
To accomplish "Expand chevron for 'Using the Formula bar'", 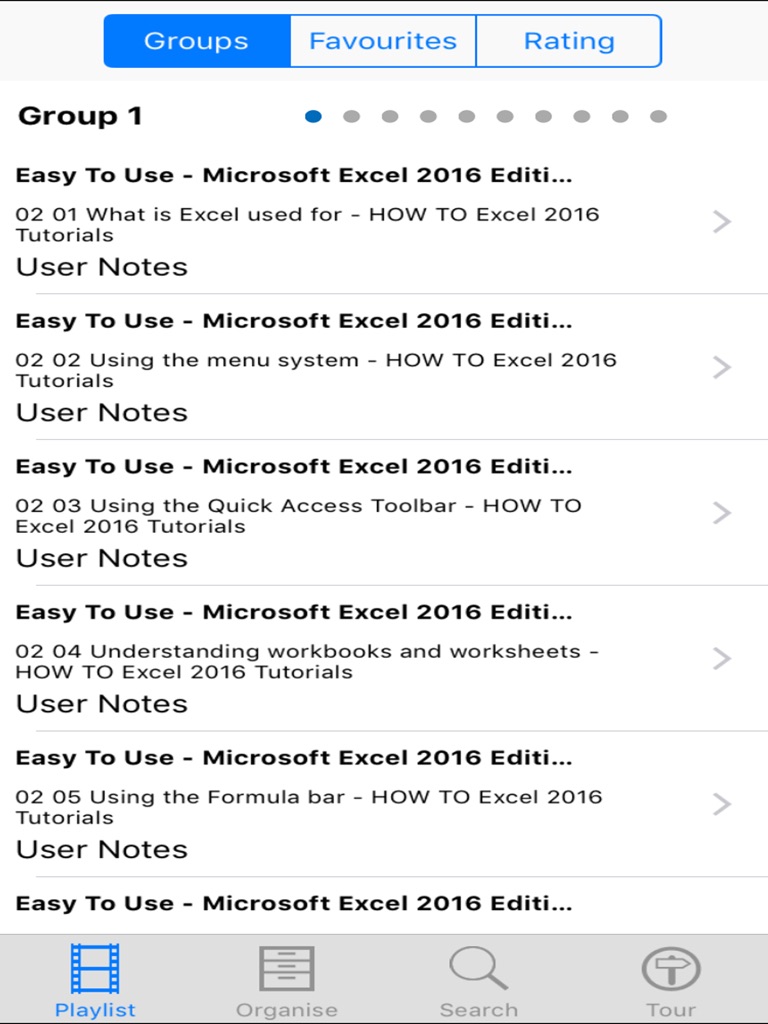I will (722, 804).
